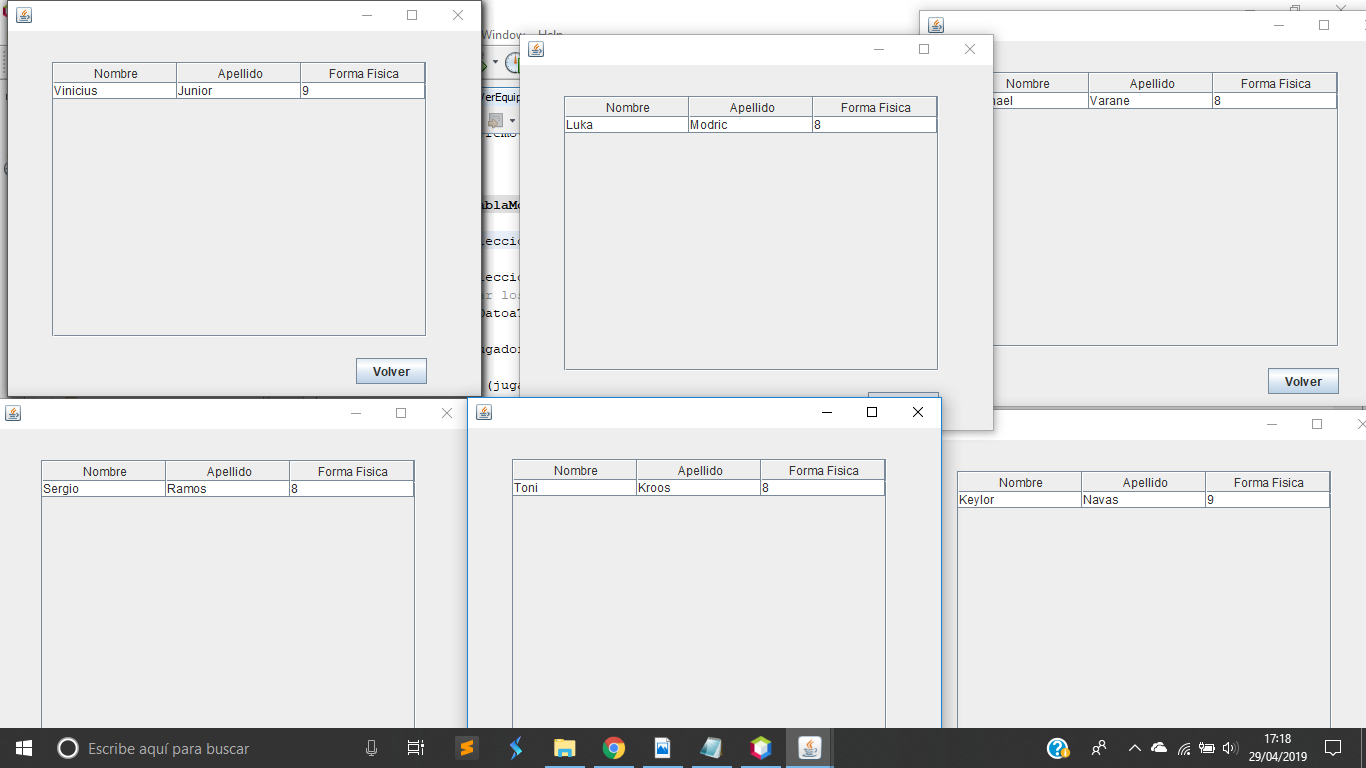Screen dimensions: 1366x768
Task: Select the cell "Sergio"
Action: [x=104, y=489]
